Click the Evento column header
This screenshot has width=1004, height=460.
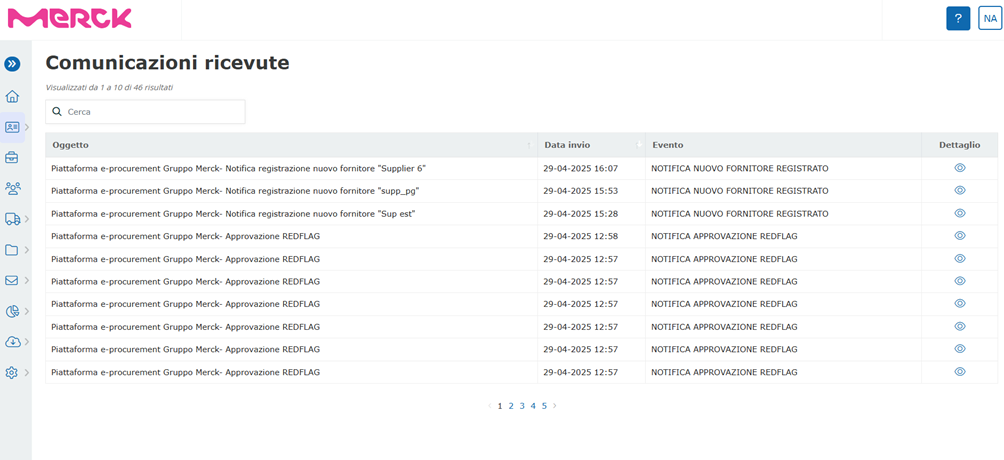pos(783,145)
